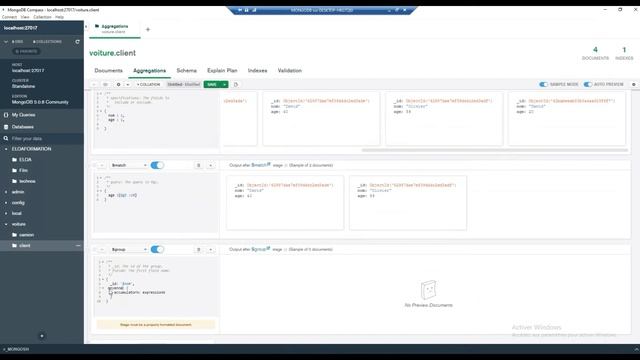Screen dimensions: 640x360
Task: Disable the $match stage toggle
Action: tap(157, 165)
